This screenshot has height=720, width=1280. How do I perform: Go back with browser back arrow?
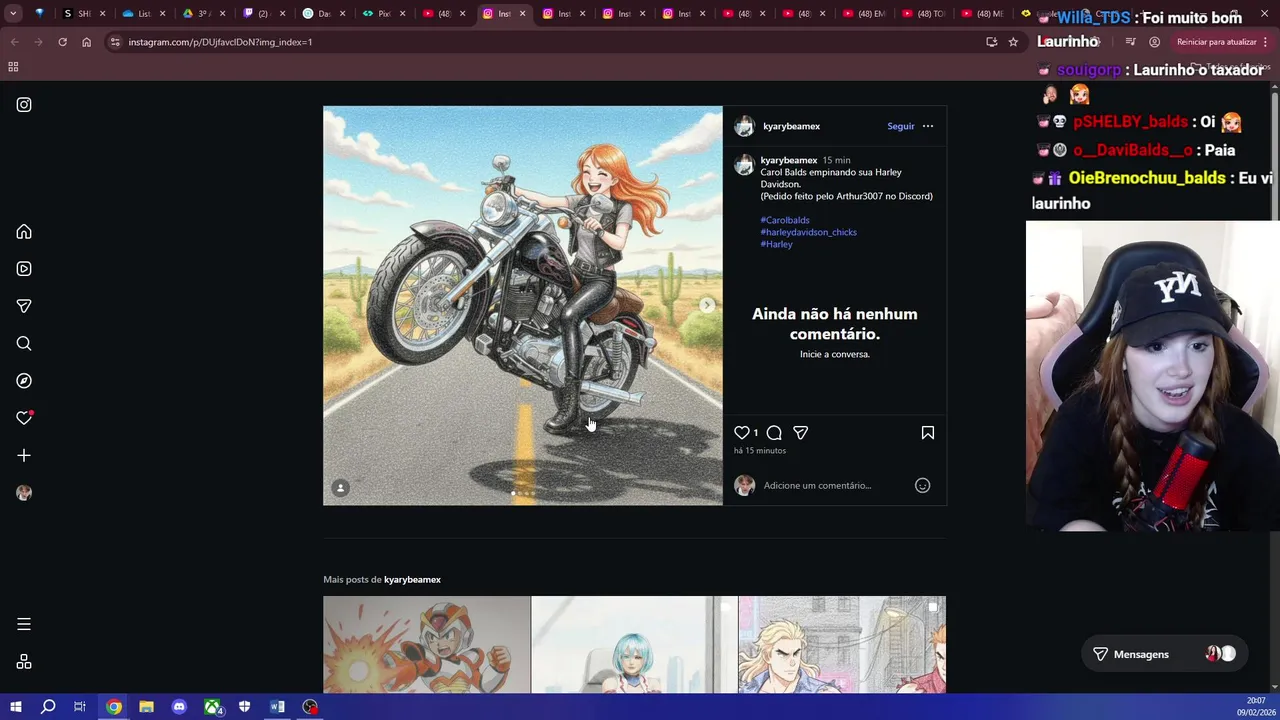[x=14, y=42]
